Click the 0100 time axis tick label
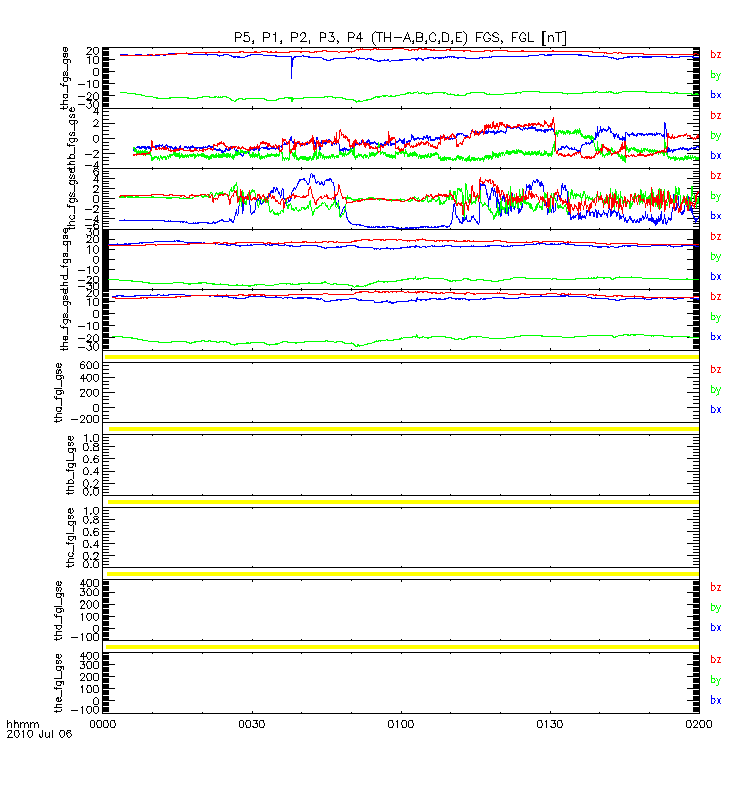 (x=401, y=724)
